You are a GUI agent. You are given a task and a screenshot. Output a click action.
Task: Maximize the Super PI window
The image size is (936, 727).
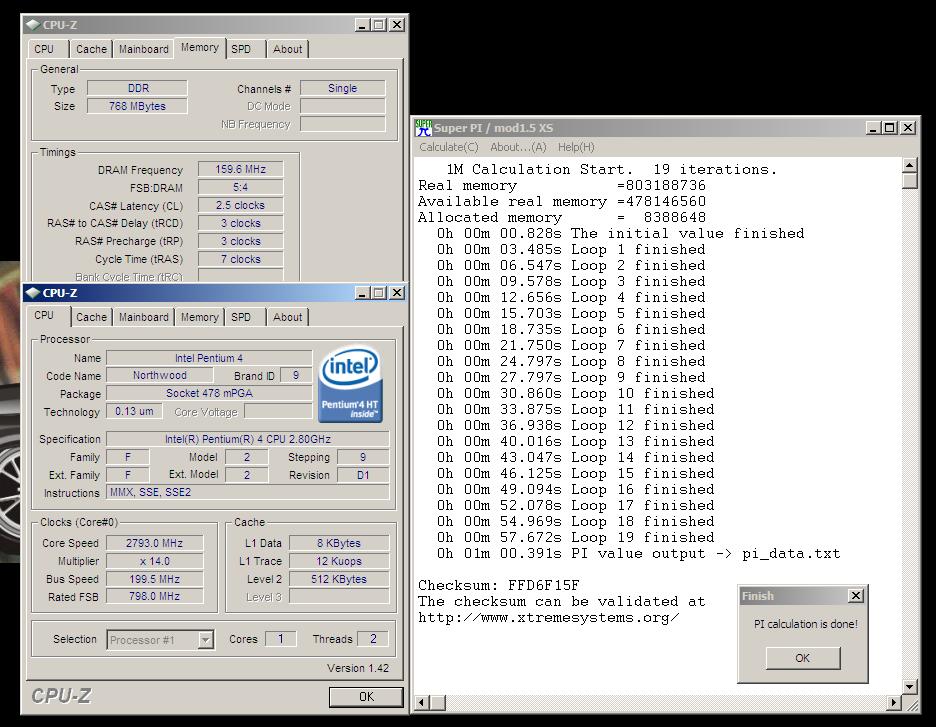pos(889,127)
